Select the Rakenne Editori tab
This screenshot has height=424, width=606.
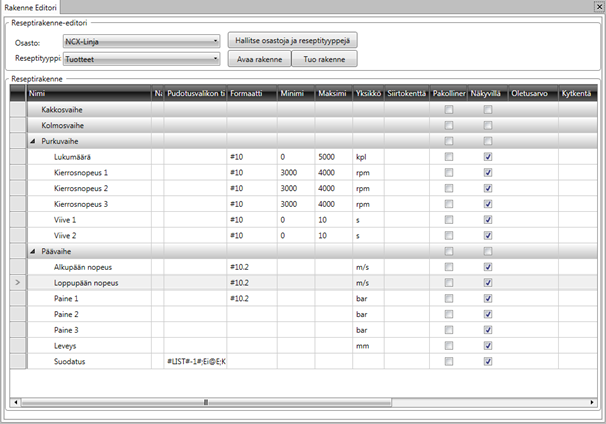point(33,8)
